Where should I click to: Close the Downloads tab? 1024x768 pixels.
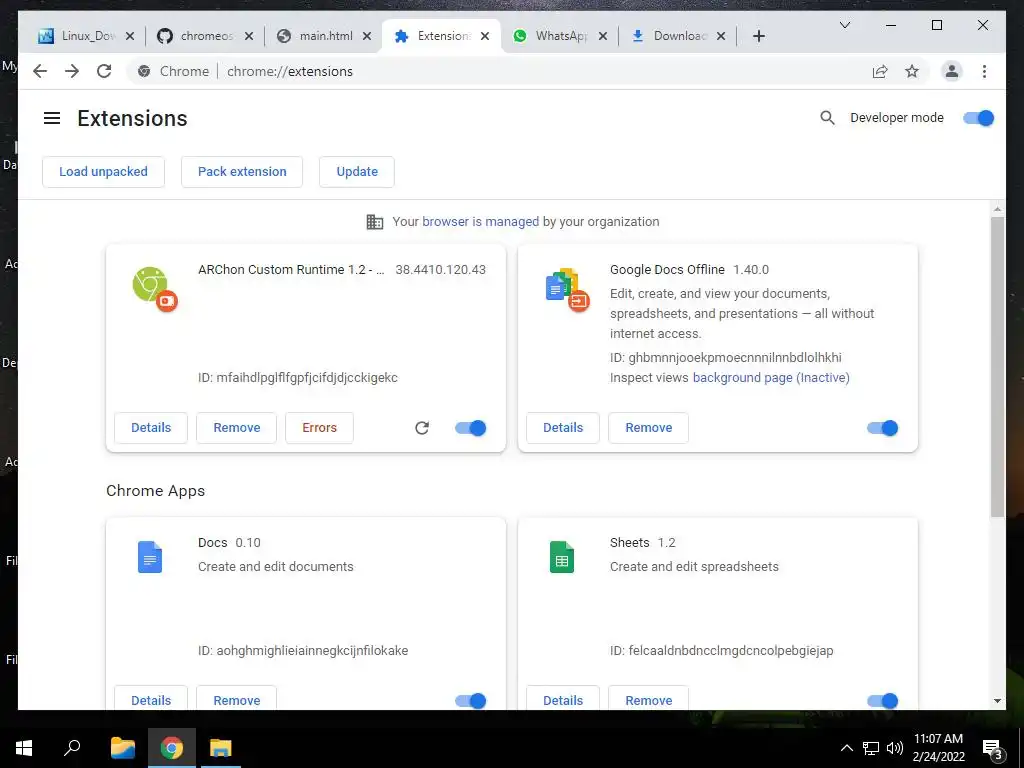pyautogui.click(x=721, y=36)
